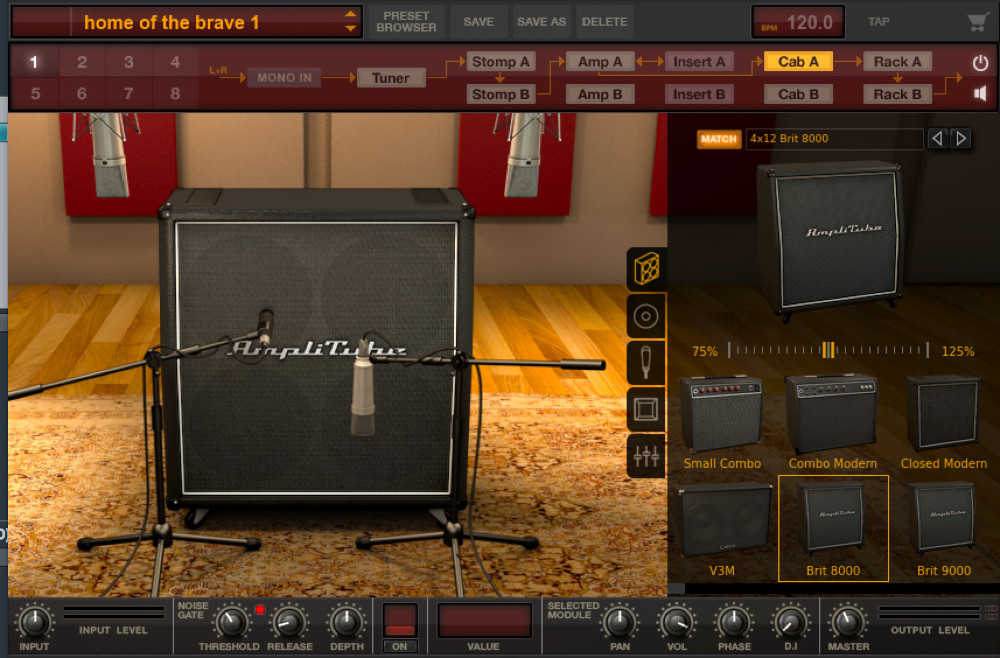Select the Cab A module

pos(798,62)
